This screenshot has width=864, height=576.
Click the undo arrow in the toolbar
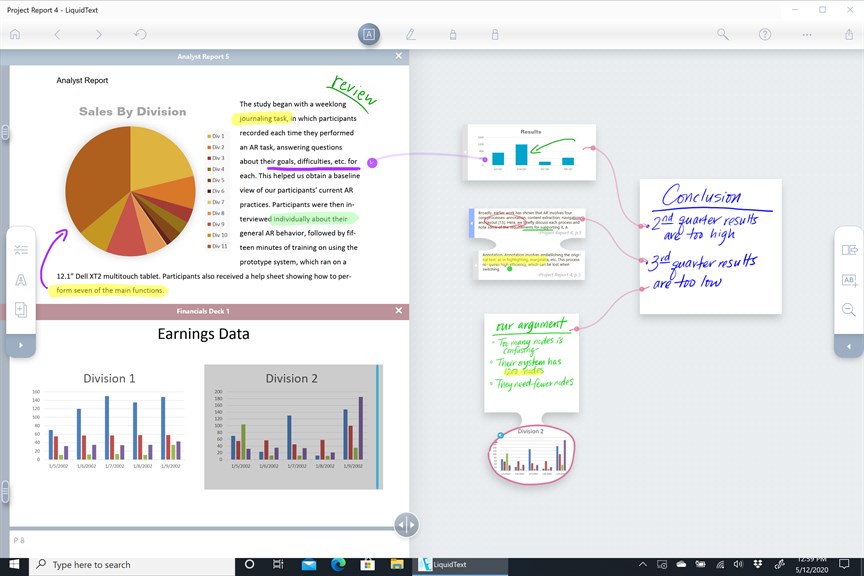click(x=141, y=34)
